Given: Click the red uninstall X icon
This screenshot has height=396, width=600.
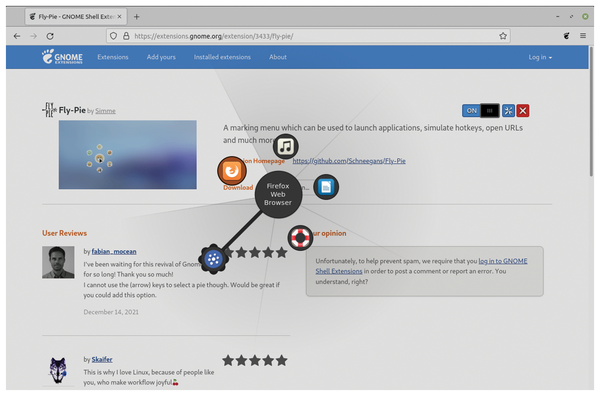Looking at the screenshot, I should [x=523, y=111].
